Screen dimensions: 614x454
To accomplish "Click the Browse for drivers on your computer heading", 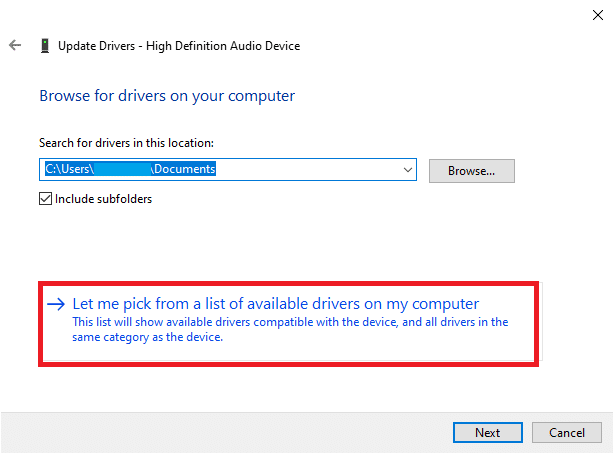I will tap(167, 96).
